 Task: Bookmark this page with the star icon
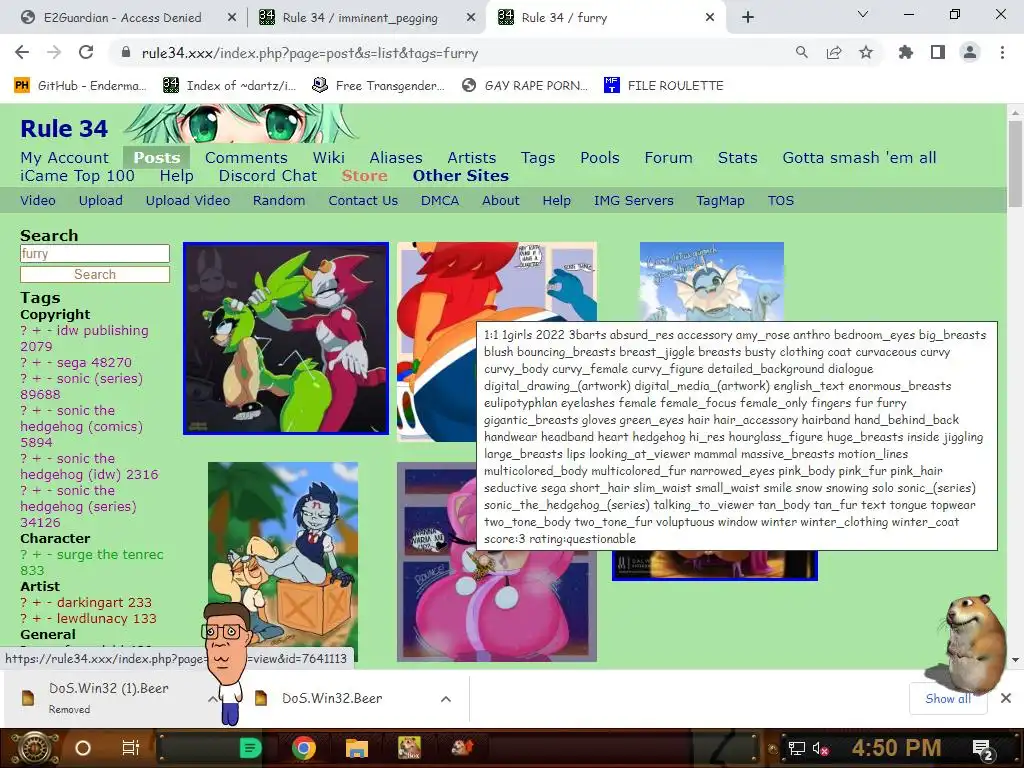(866, 53)
